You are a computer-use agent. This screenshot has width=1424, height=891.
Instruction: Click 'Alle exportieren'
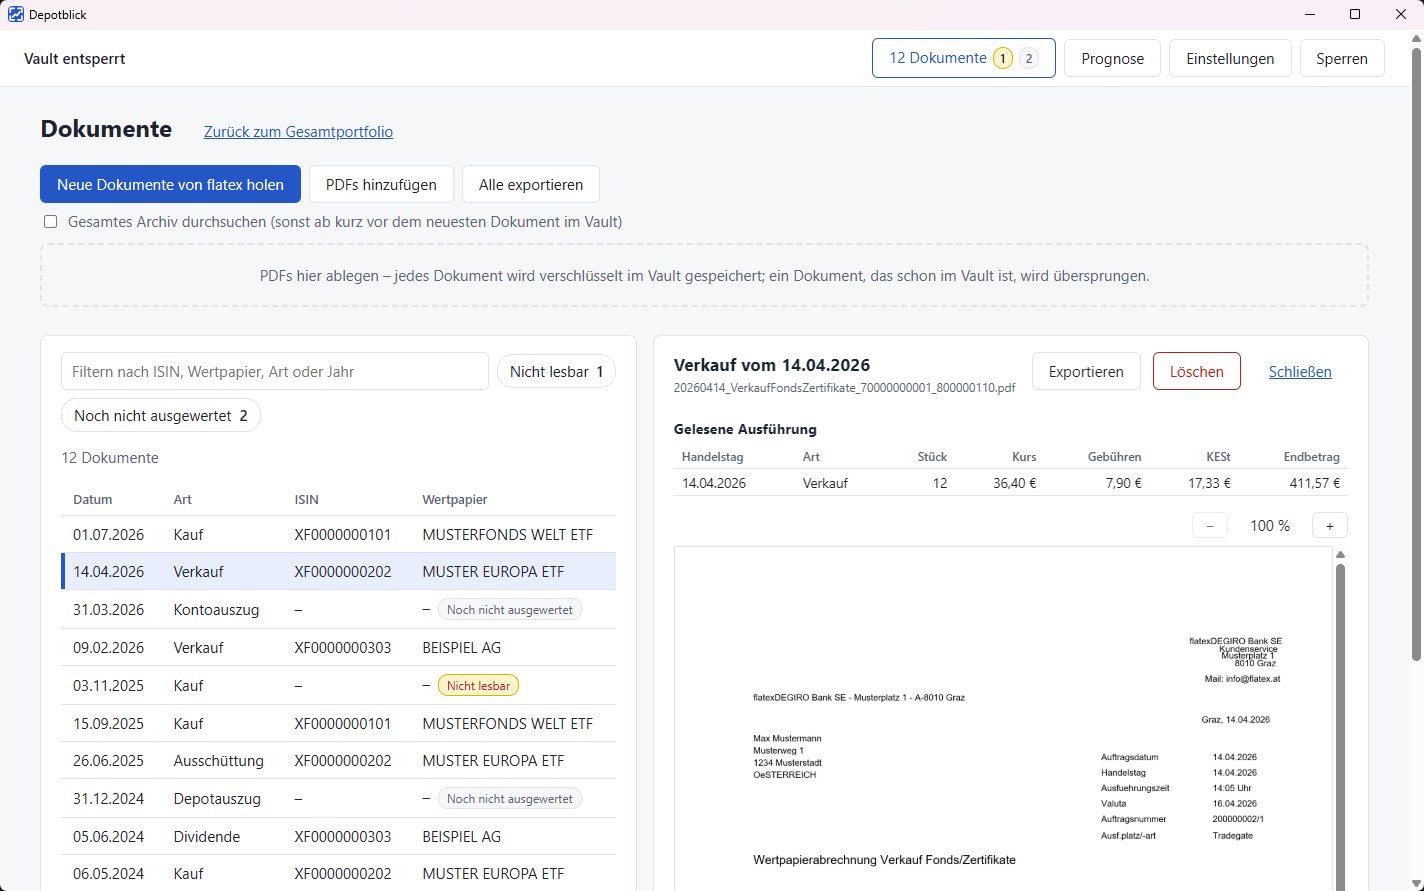pos(531,185)
